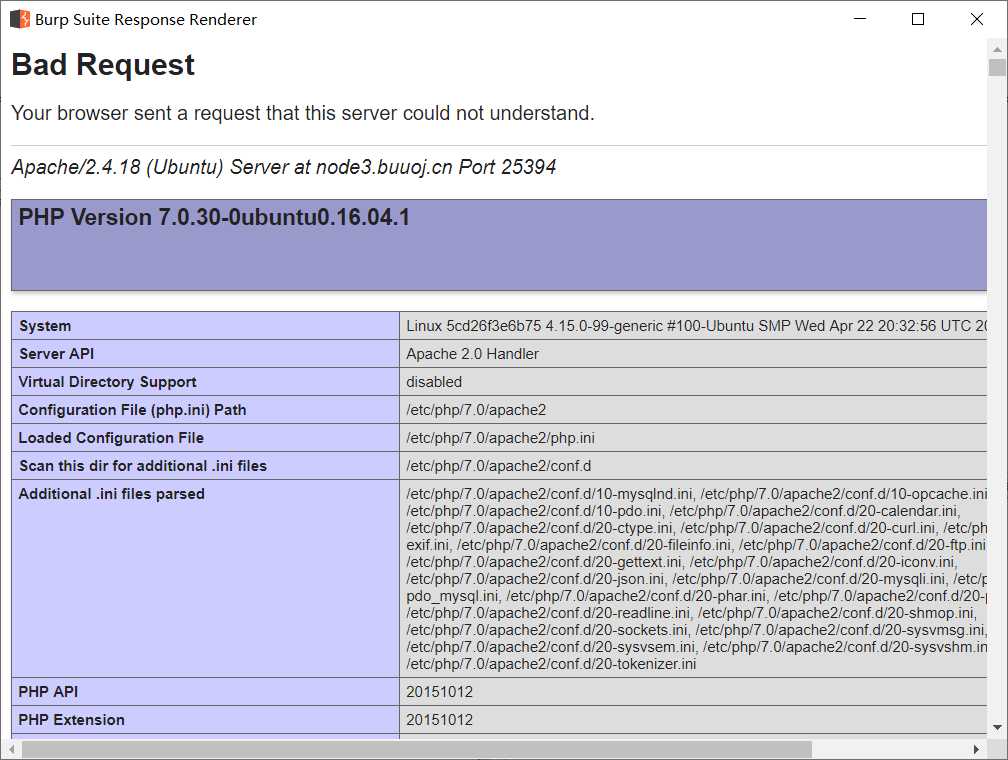Click the 'Burp Suite Response Renderer' window title
The image size is (1008, 760).
146,20
